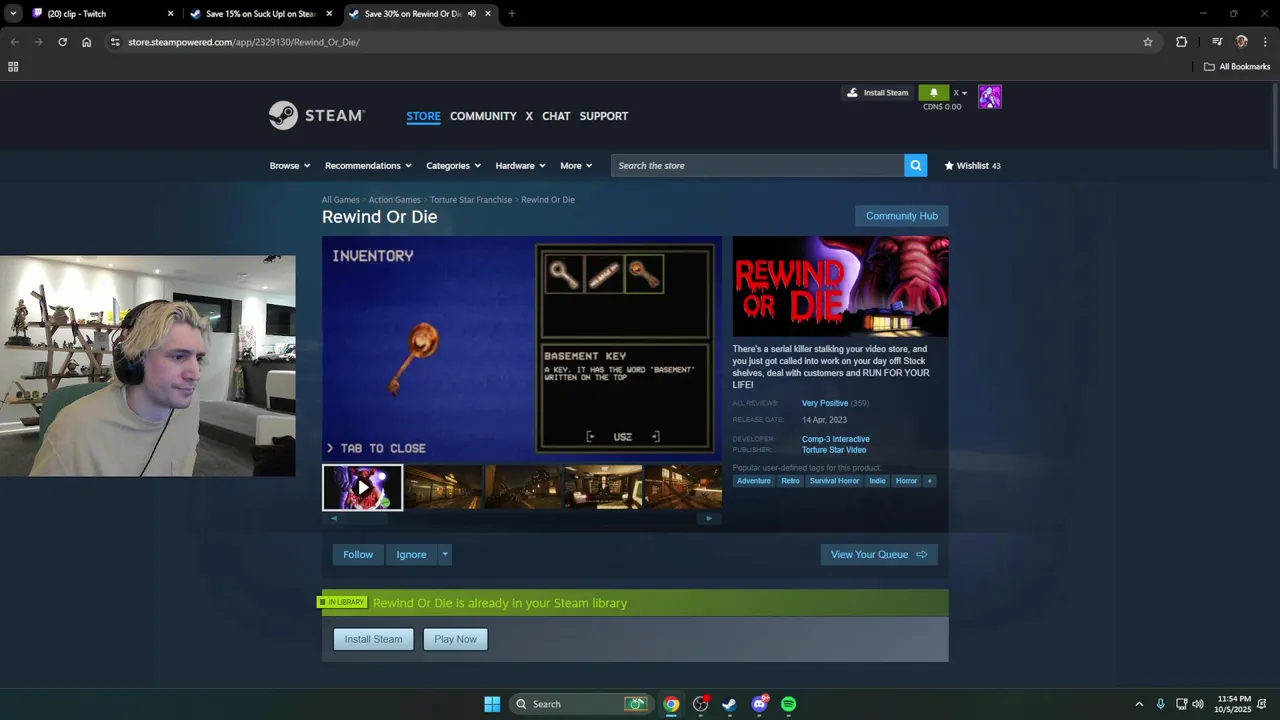1280x720 pixels.
Task: Click Play Now
Action: coord(455,639)
